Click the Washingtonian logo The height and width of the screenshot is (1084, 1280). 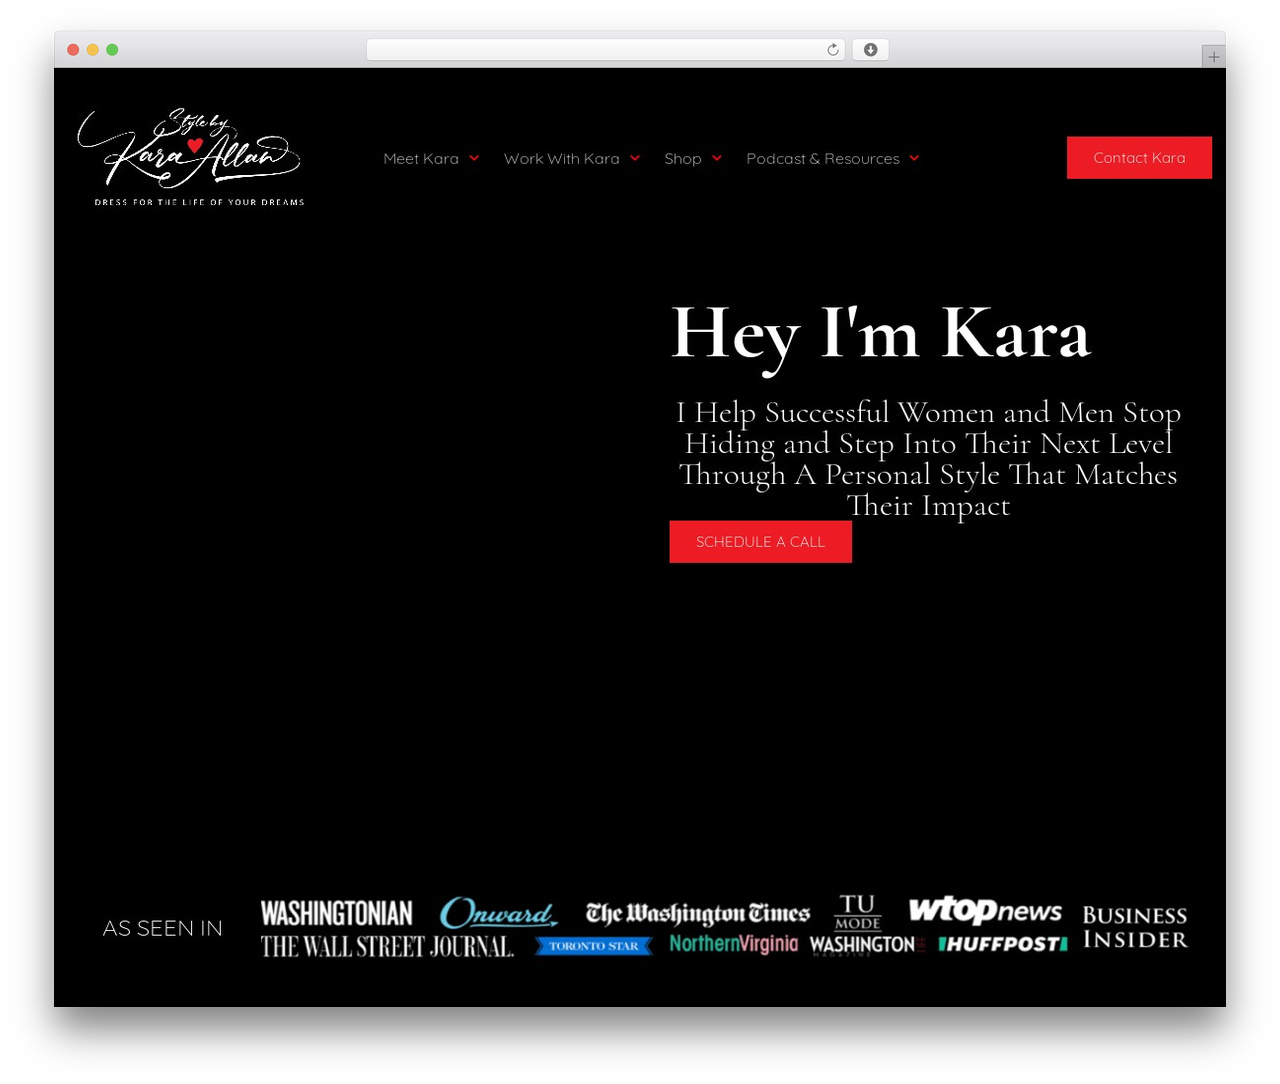click(336, 913)
